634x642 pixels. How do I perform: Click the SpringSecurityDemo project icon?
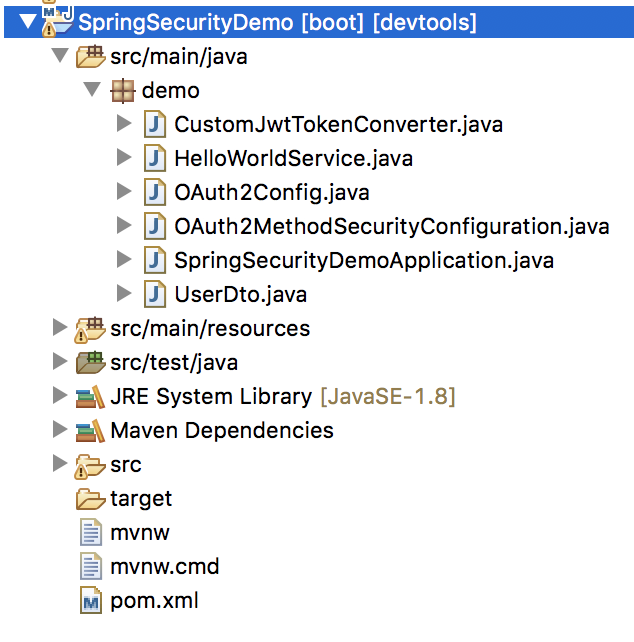coord(57,21)
